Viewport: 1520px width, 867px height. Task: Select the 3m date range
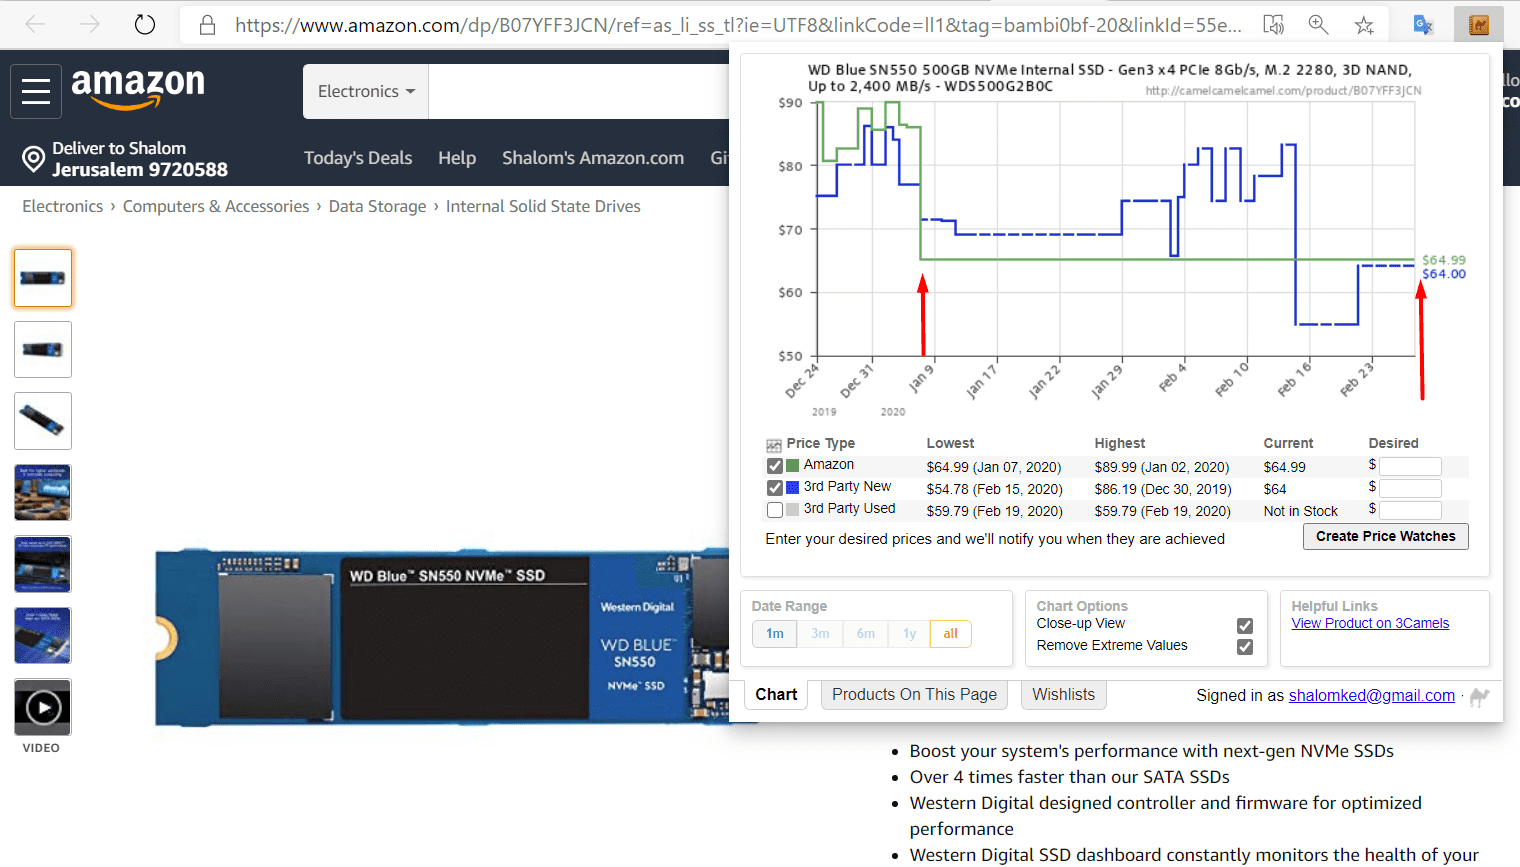(x=820, y=633)
